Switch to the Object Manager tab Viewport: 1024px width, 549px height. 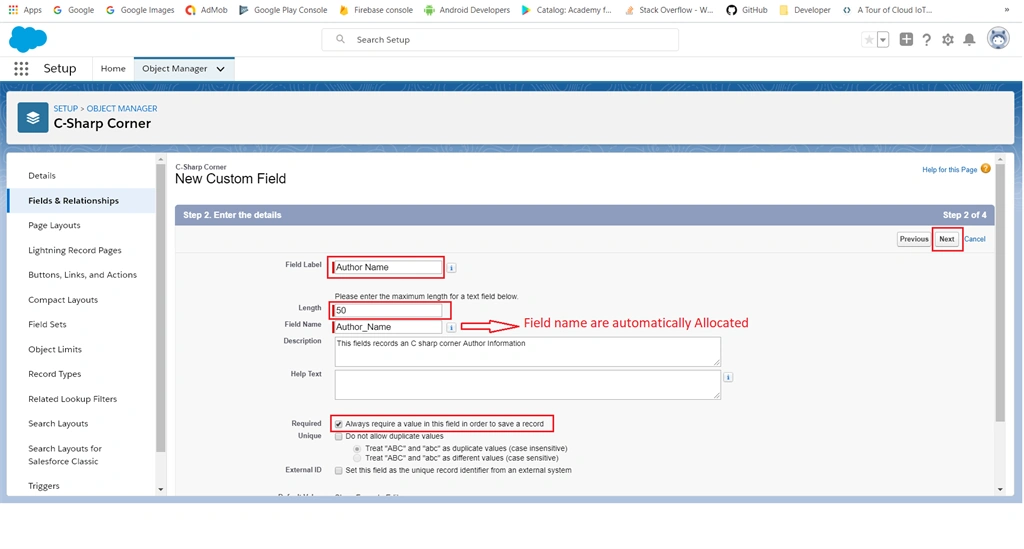tap(174, 69)
